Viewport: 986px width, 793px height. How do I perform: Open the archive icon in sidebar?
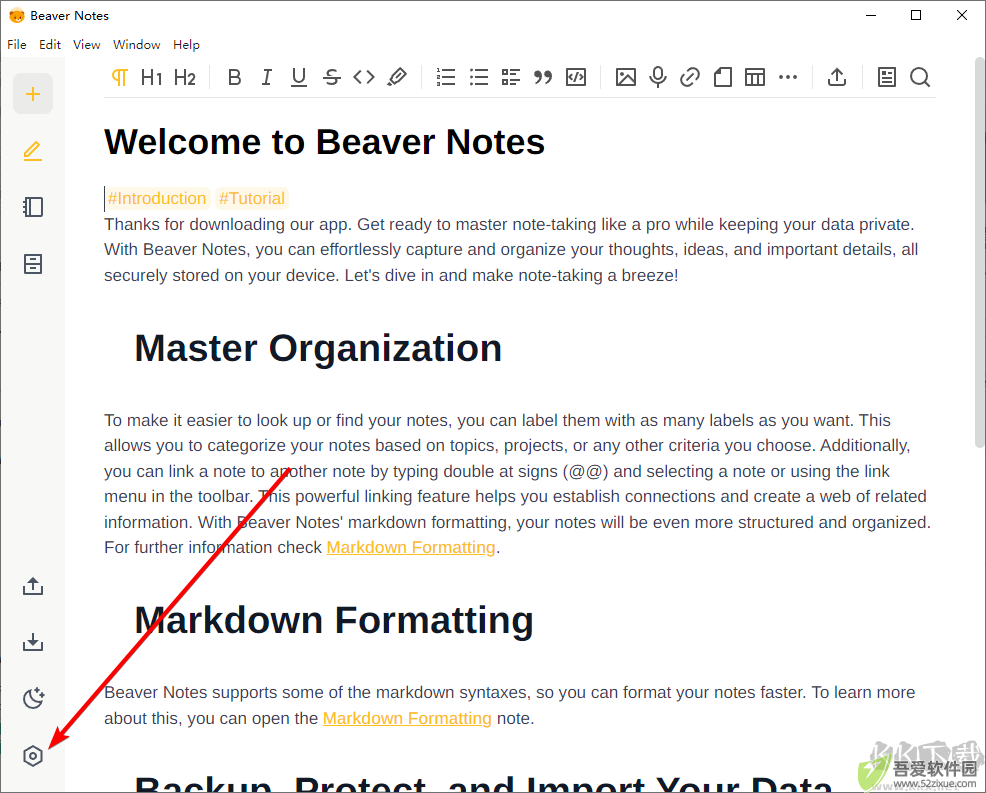pyautogui.click(x=33, y=264)
